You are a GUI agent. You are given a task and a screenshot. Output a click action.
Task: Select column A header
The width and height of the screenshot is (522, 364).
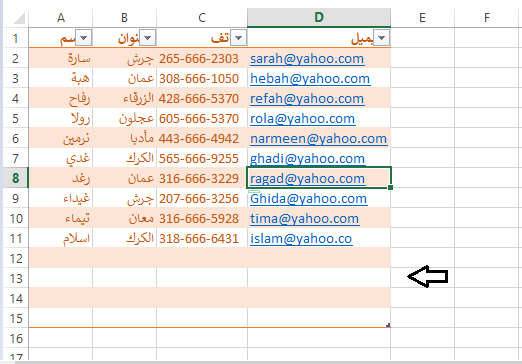61,18
